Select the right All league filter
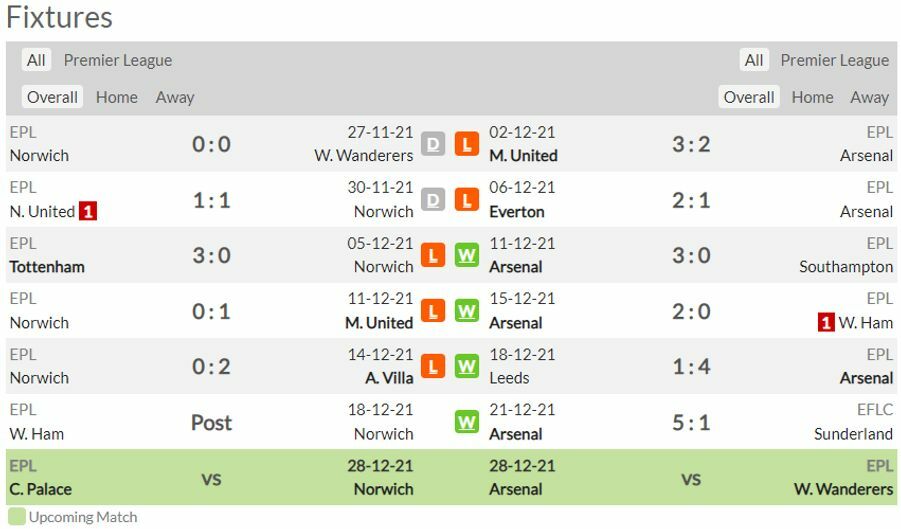 click(754, 60)
